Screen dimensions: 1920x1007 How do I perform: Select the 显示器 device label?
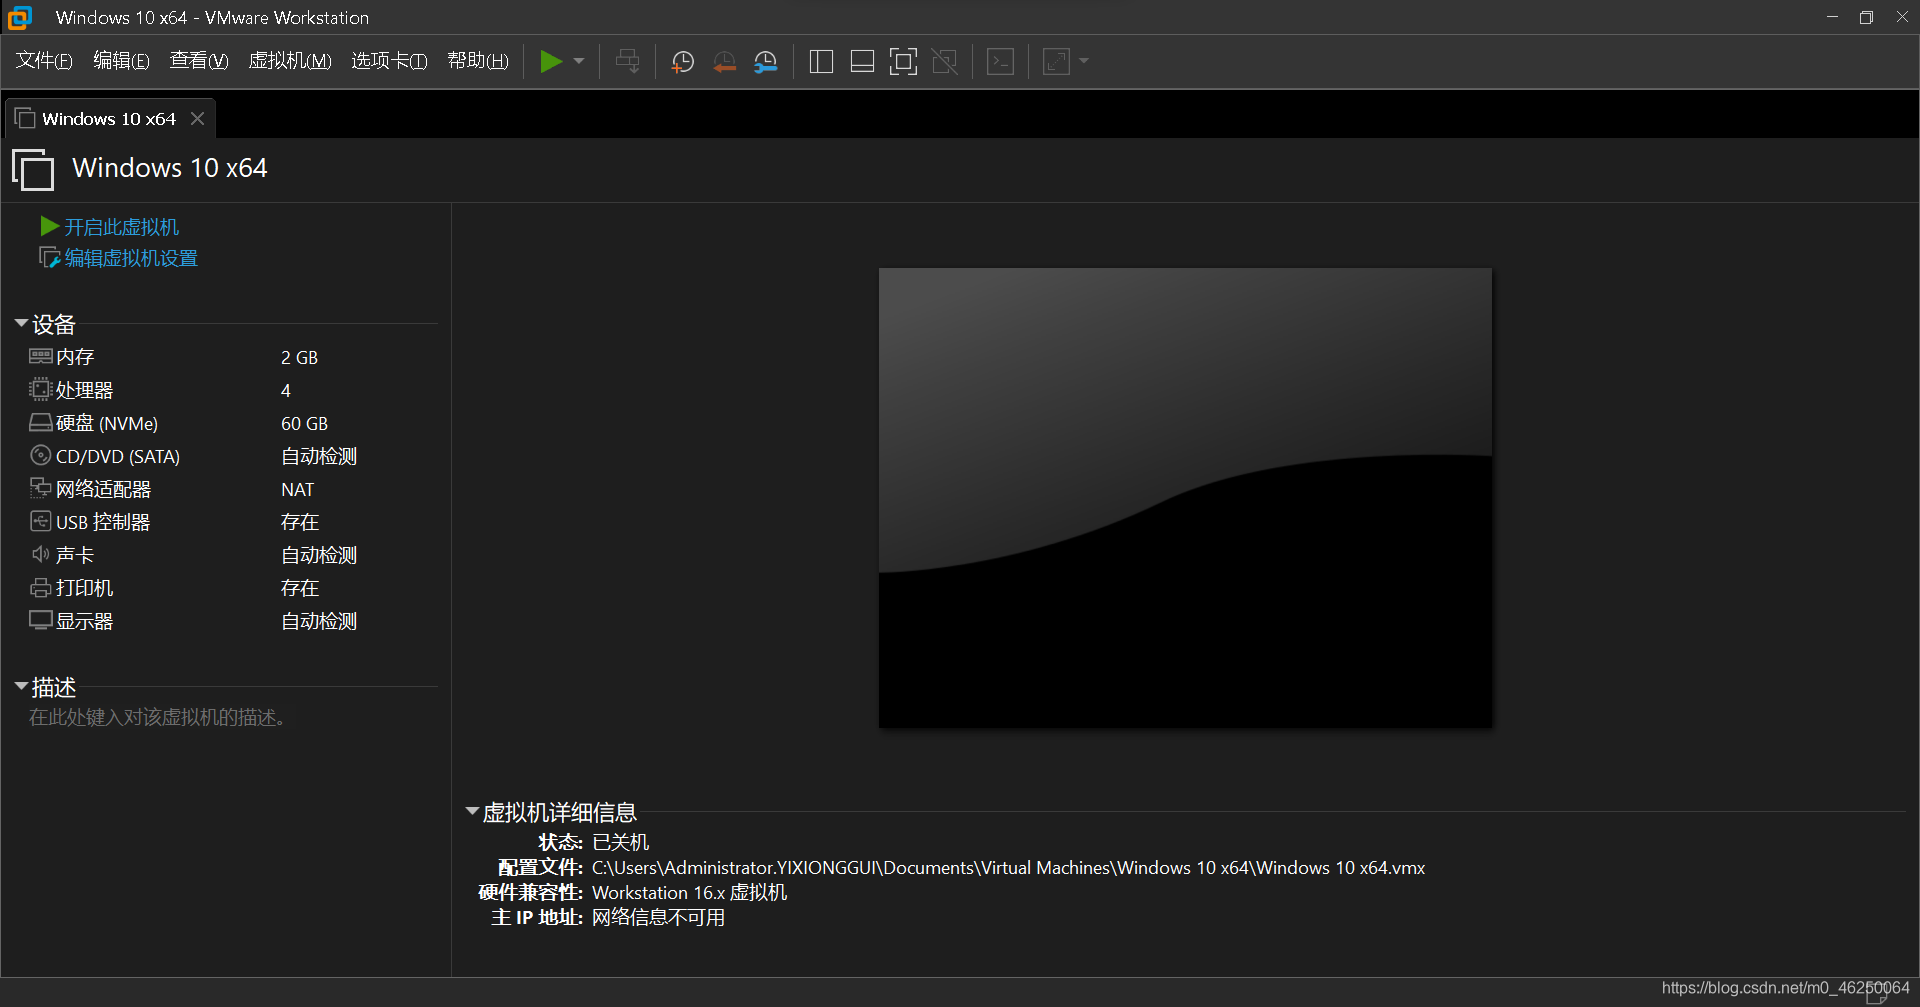tap(84, 621)
